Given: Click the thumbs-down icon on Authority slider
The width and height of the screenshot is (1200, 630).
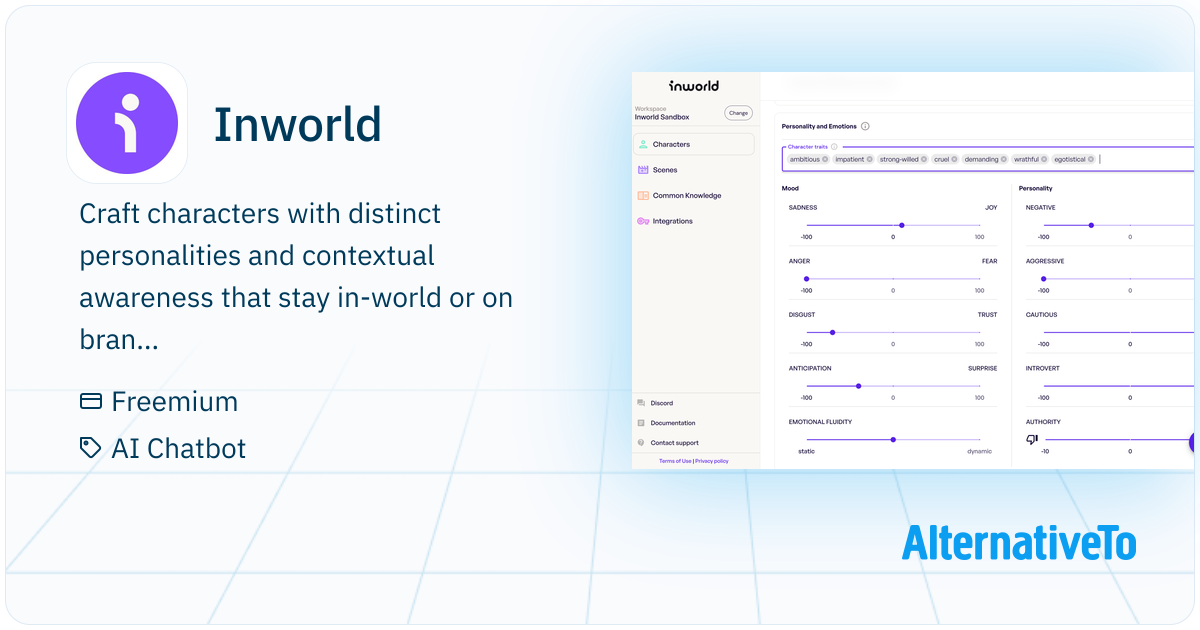Looking at the screenshot, I should point(1032,439).
